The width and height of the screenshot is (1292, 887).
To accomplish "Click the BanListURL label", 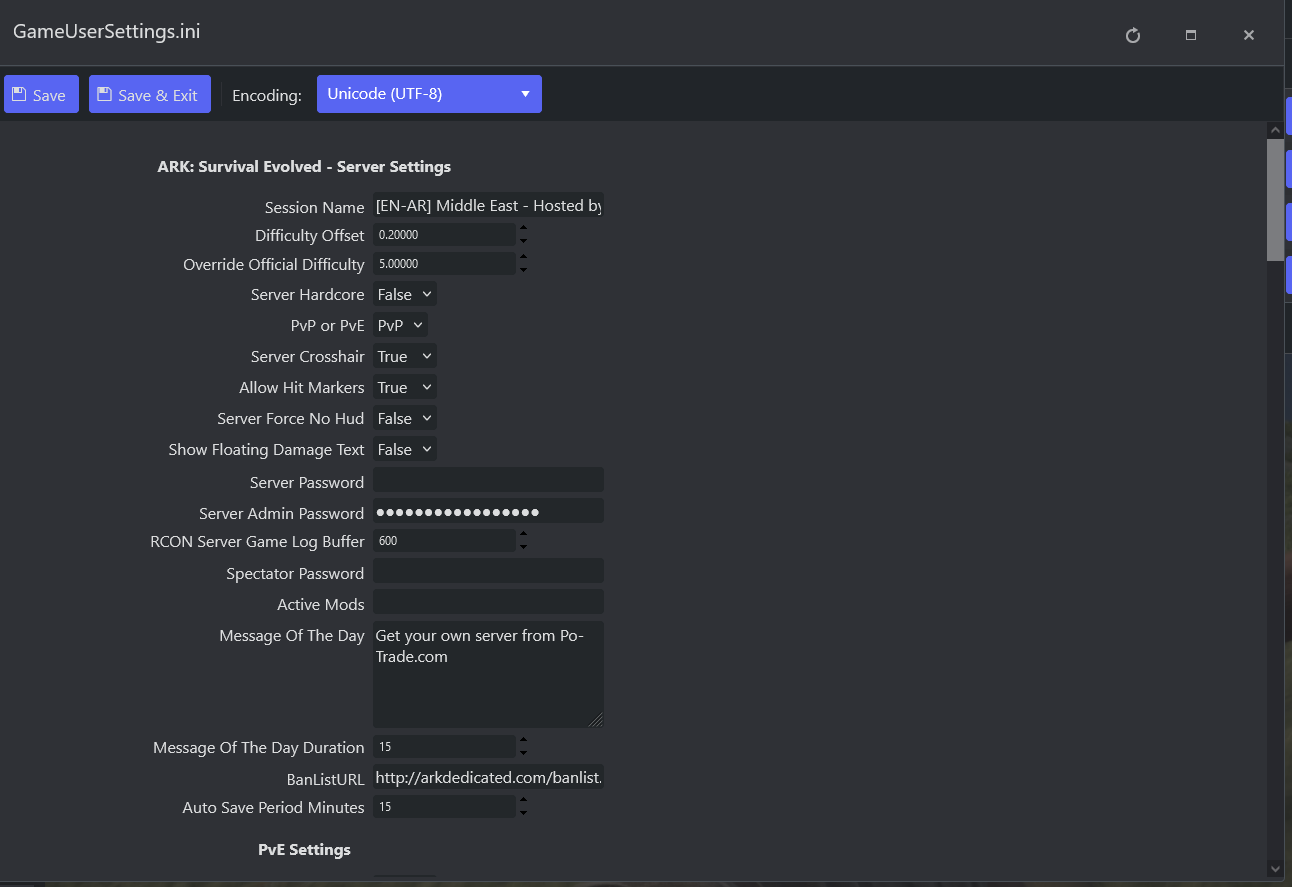I will pyautogui.click(x=325, y=779).
